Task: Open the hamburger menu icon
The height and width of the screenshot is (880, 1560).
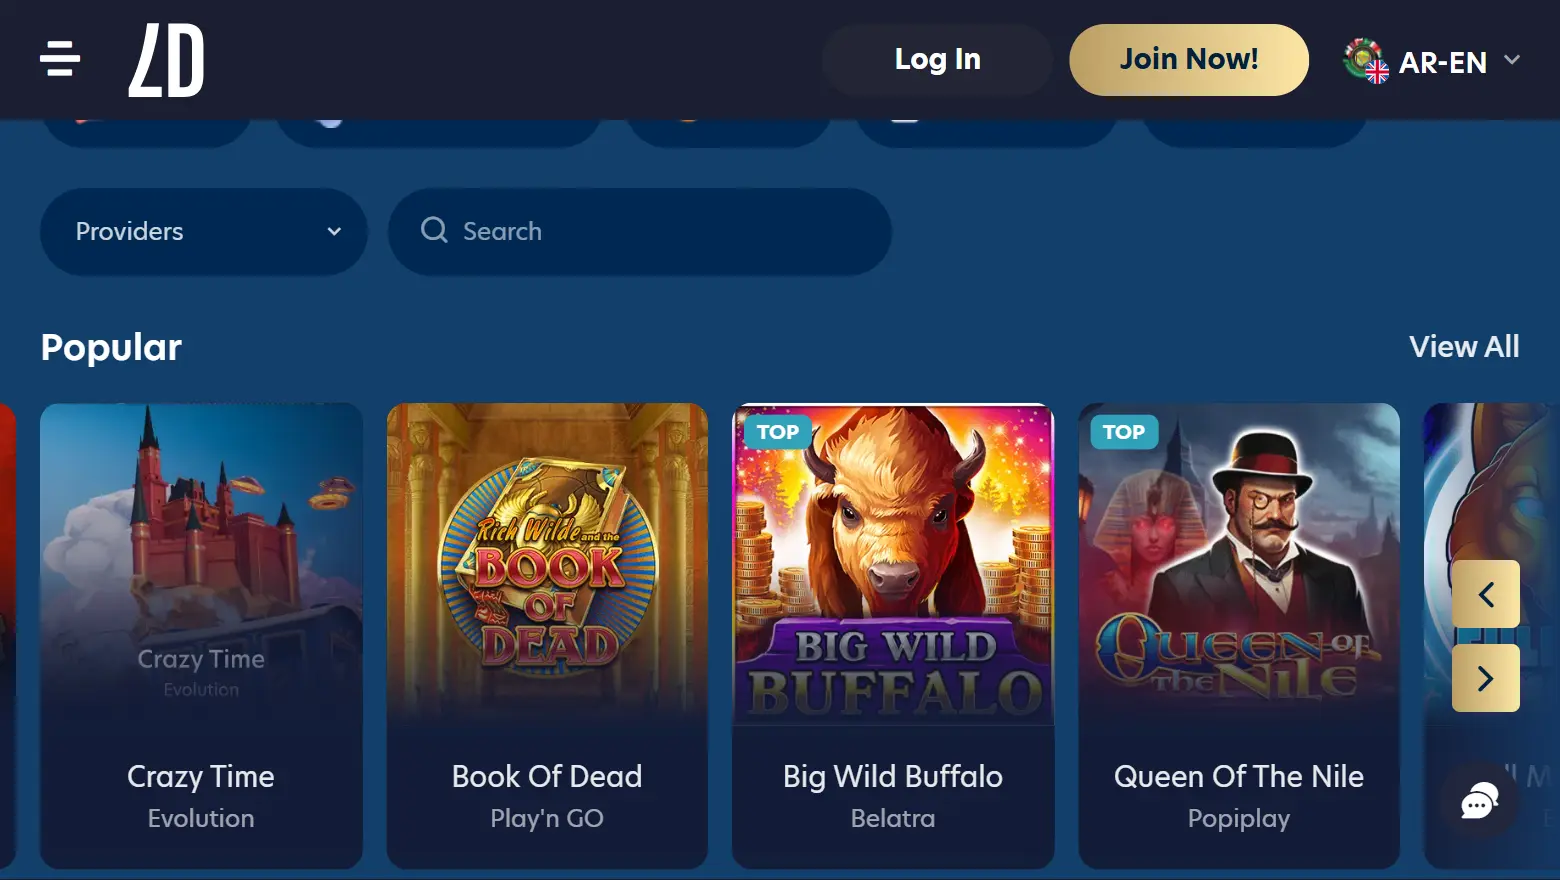Action: tap(60, 59)
